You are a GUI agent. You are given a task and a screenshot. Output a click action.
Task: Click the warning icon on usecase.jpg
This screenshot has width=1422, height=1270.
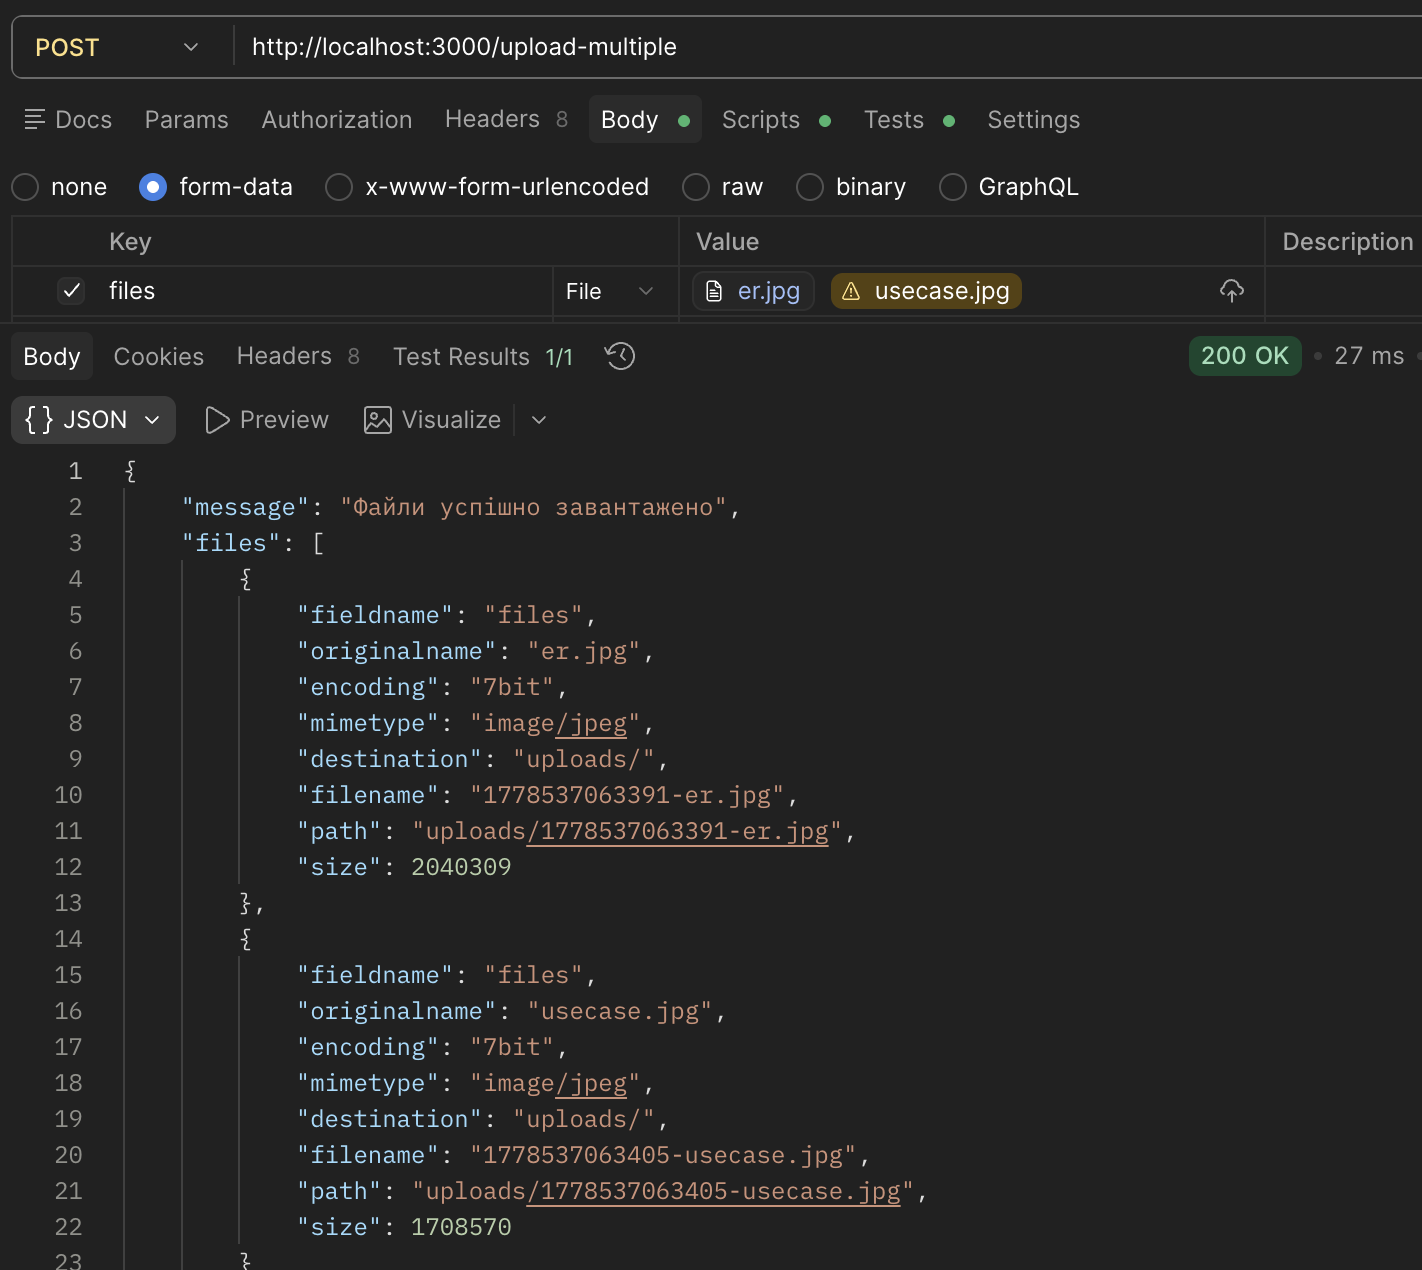click(851, 291)
